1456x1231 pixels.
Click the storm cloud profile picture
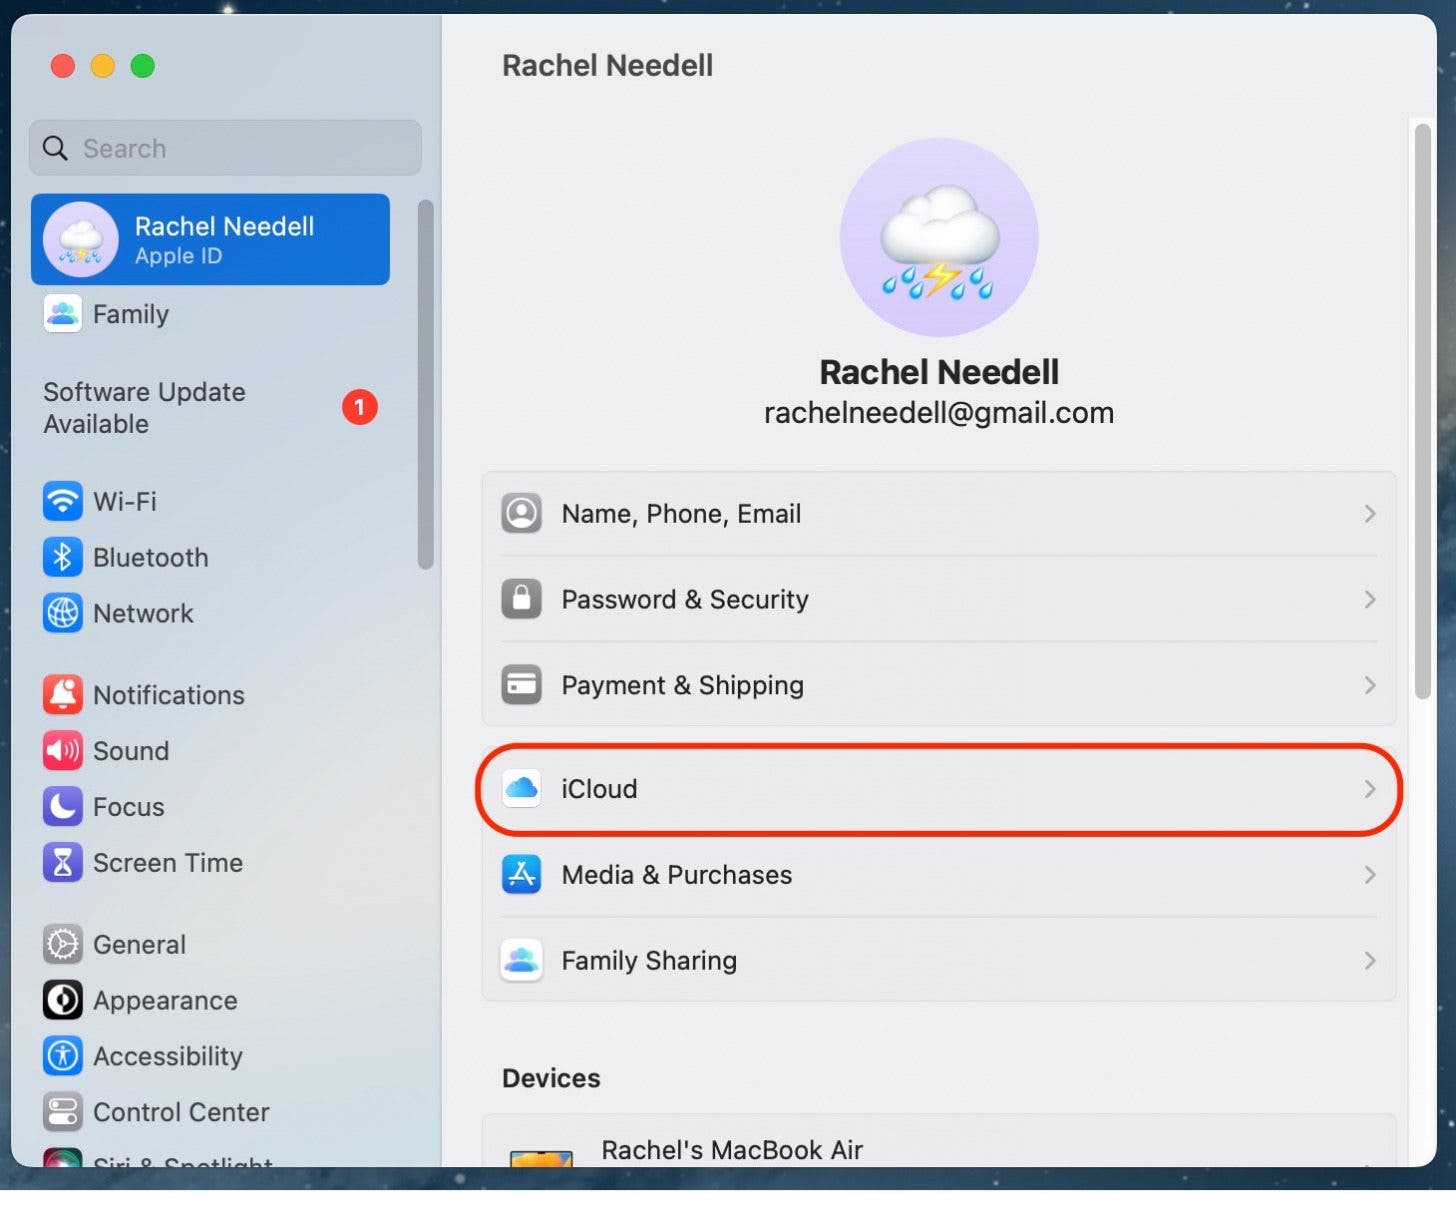pyautogui.click(x=938, y=238)
